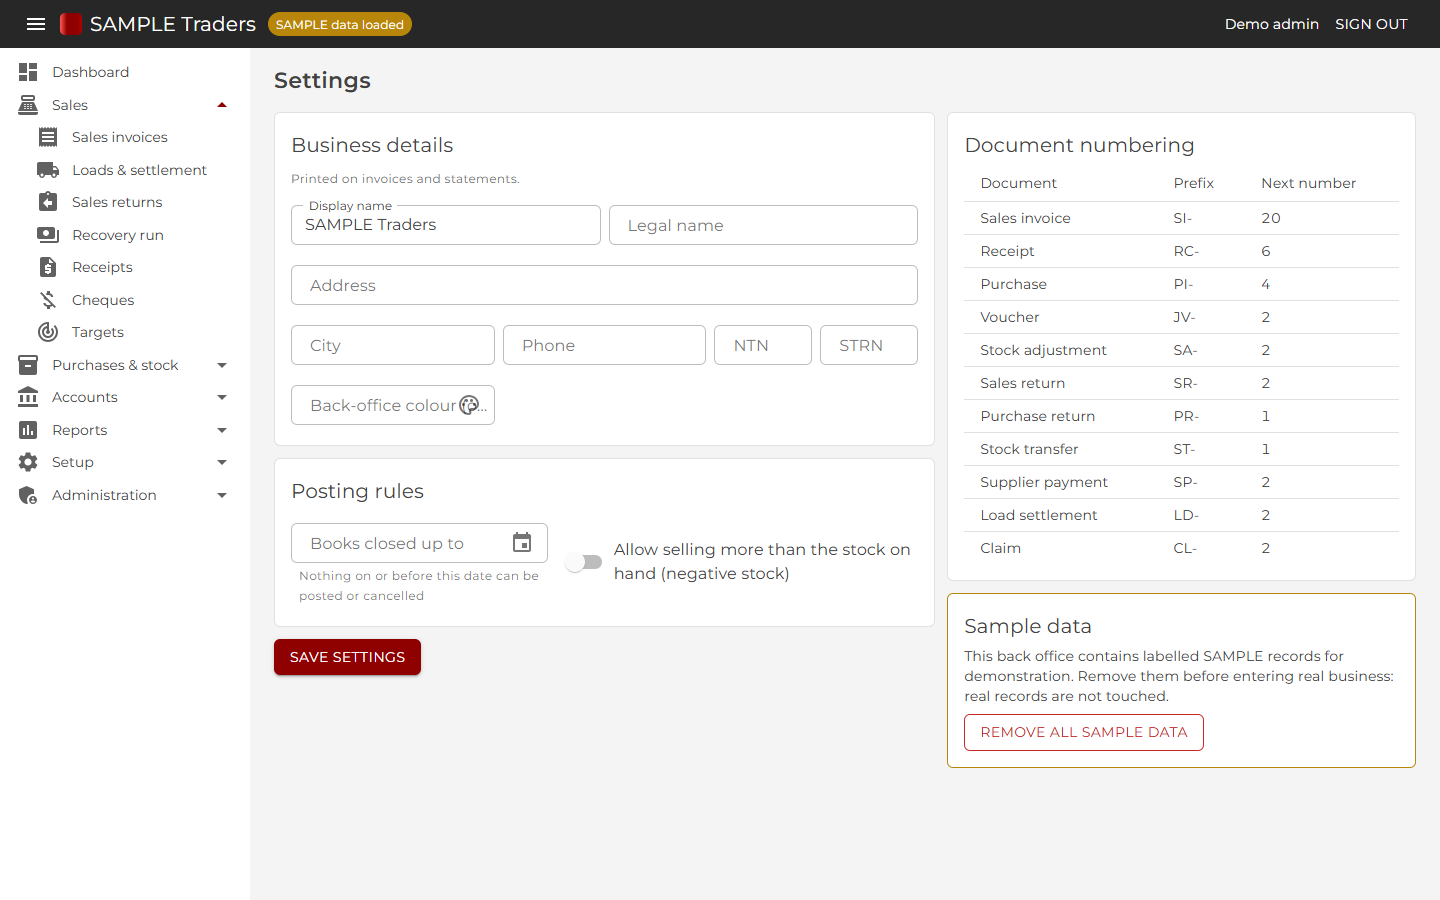
Task: Click the SAMPLE data loaded badge
Action: 340,24
